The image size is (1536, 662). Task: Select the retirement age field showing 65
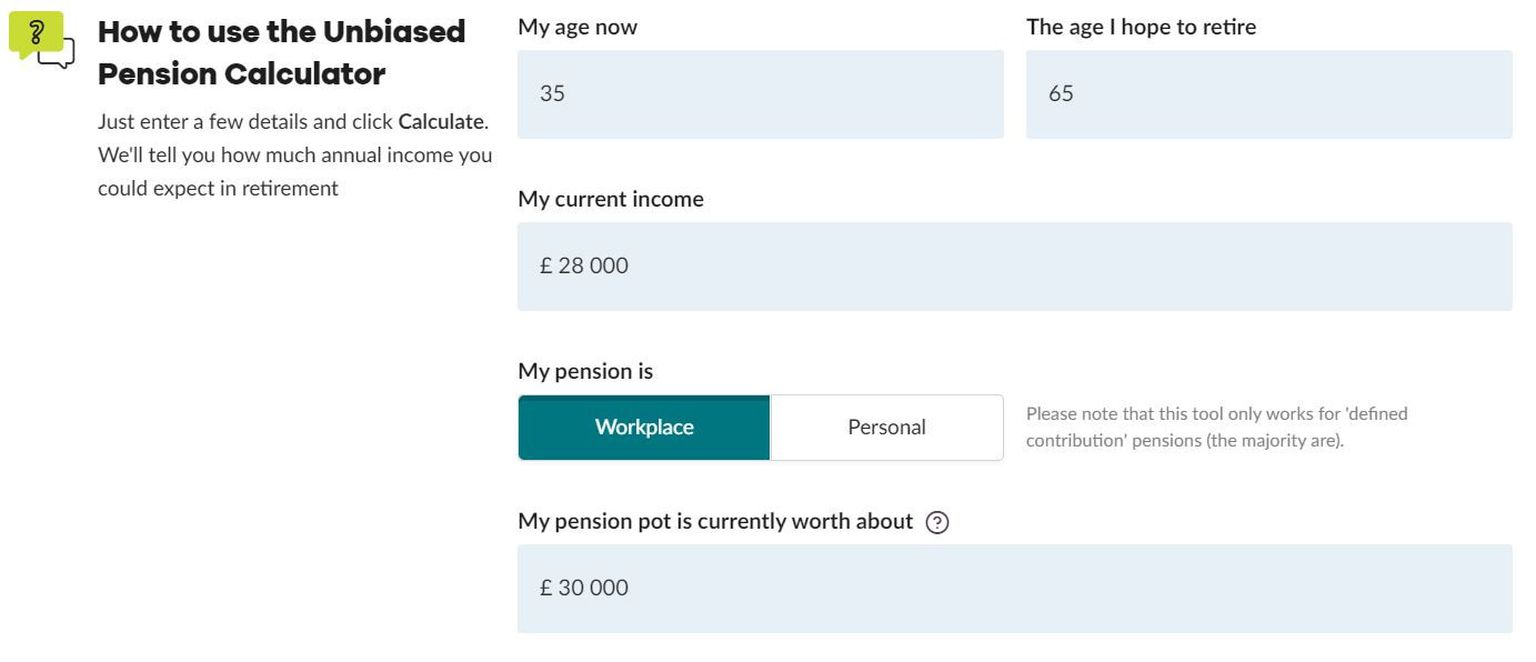1268,93
